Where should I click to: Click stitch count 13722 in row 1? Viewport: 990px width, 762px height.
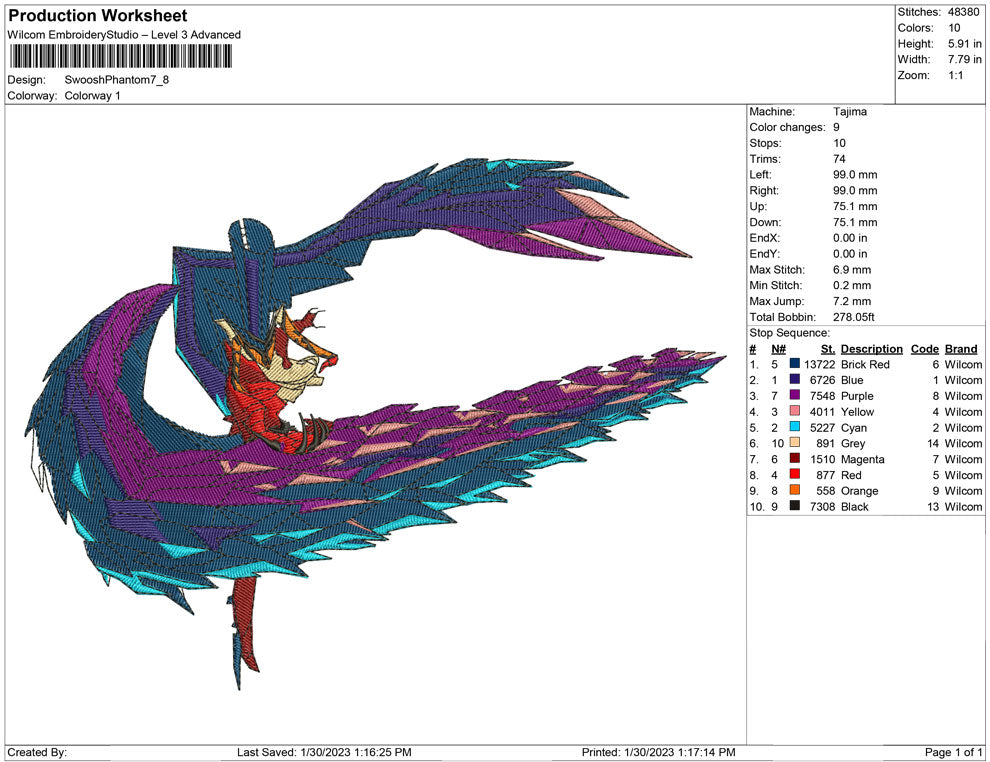pos(820,364)
